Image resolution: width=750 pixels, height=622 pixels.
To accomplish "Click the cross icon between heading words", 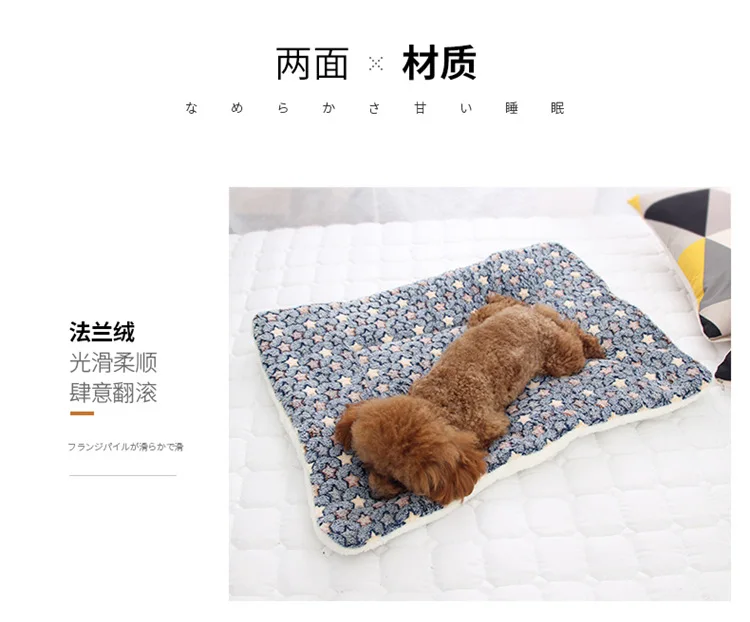I will 376,64.
